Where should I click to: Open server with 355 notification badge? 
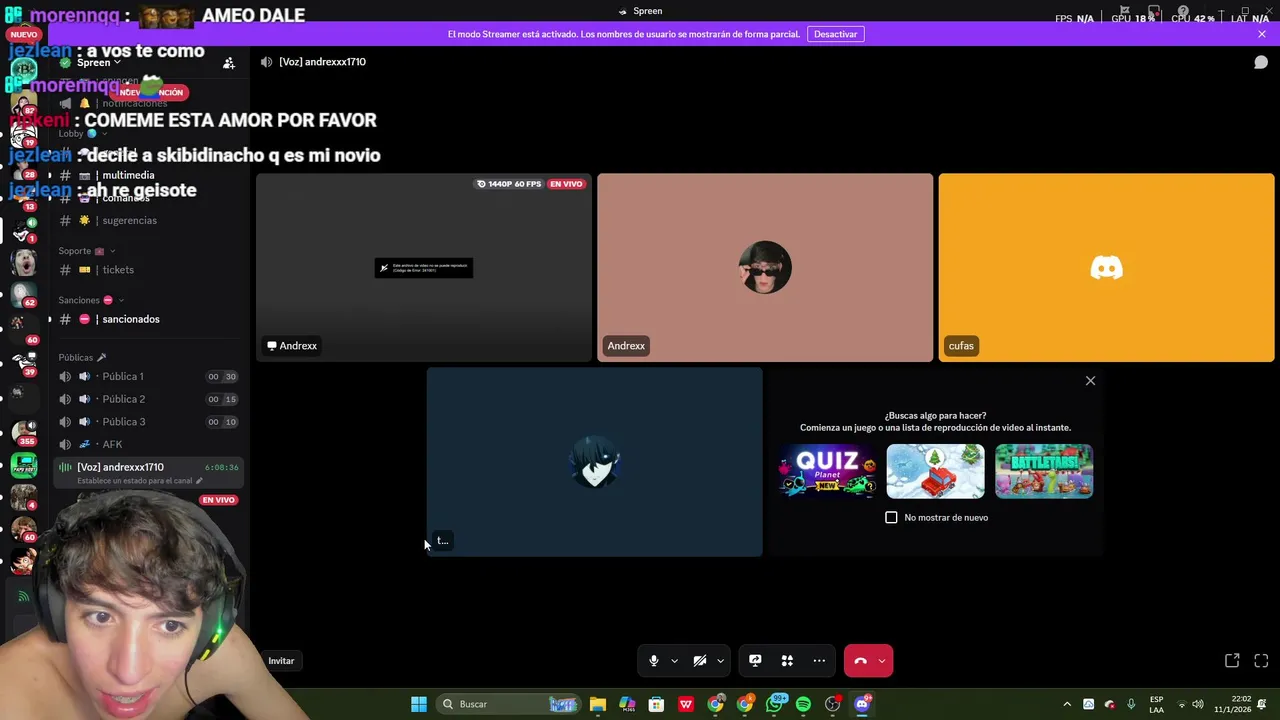[x=23, y=434]
